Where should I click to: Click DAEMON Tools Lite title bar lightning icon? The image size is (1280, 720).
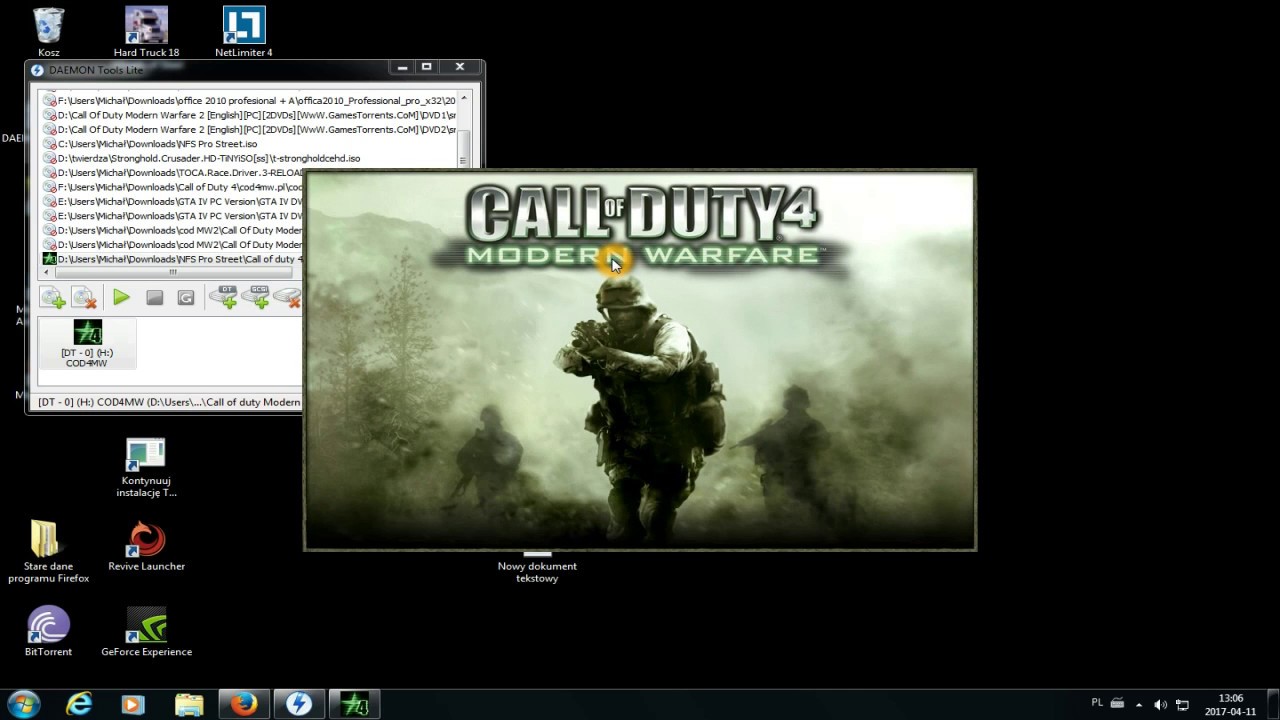click(37, 70)
